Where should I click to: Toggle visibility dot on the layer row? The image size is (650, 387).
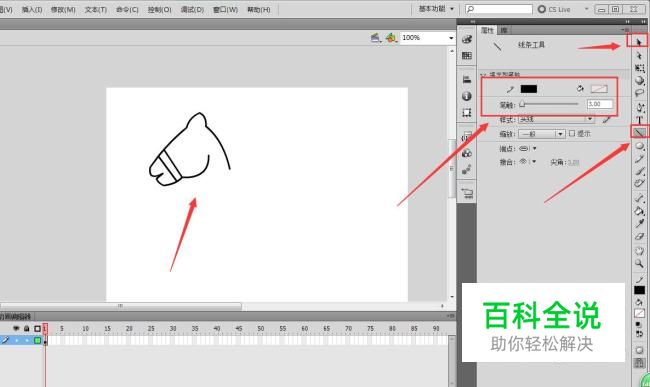[17, 341]
